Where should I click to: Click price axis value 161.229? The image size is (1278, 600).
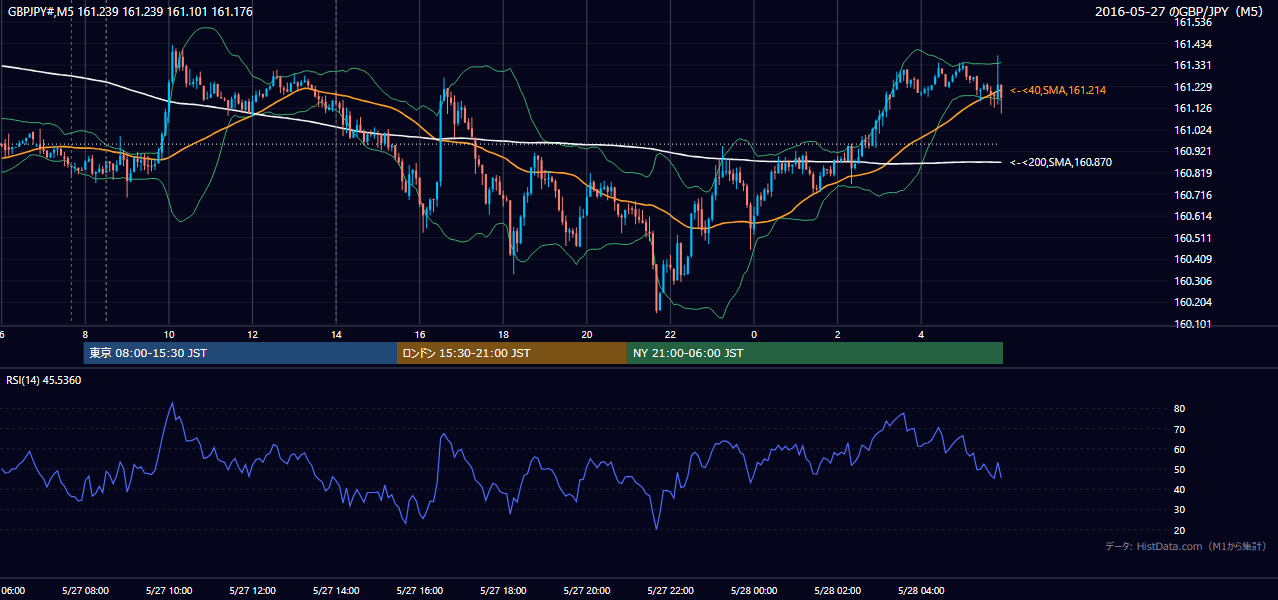click(1193, 87)
